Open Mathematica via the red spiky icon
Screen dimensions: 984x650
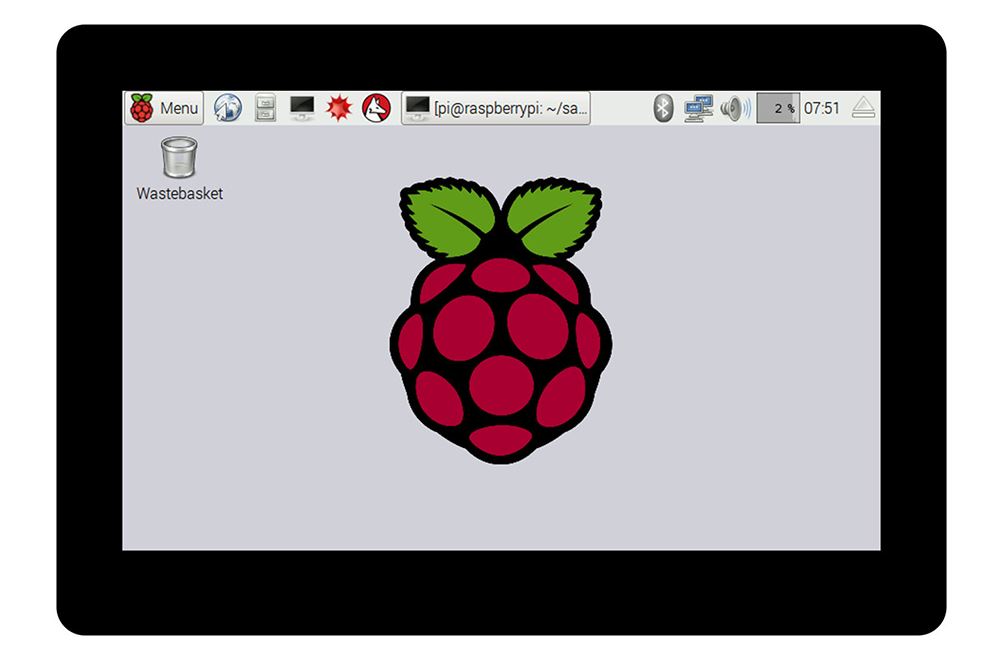339,108
